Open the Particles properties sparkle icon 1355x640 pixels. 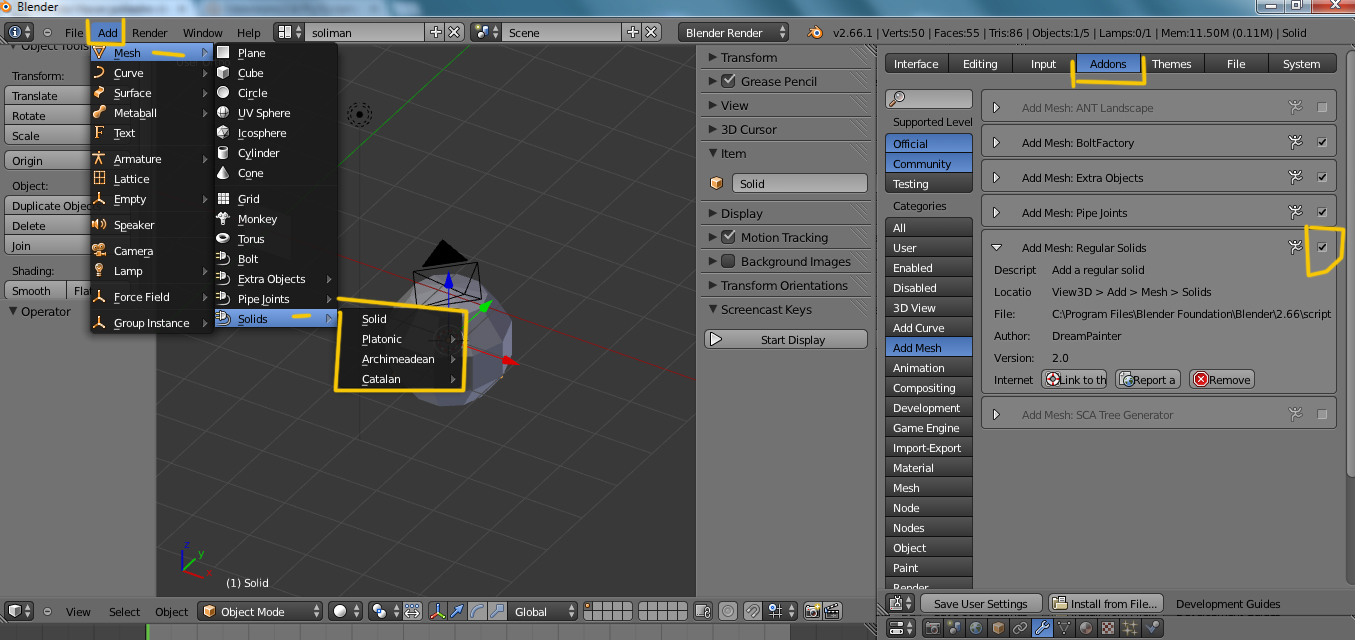click(x=1130, y=628)
